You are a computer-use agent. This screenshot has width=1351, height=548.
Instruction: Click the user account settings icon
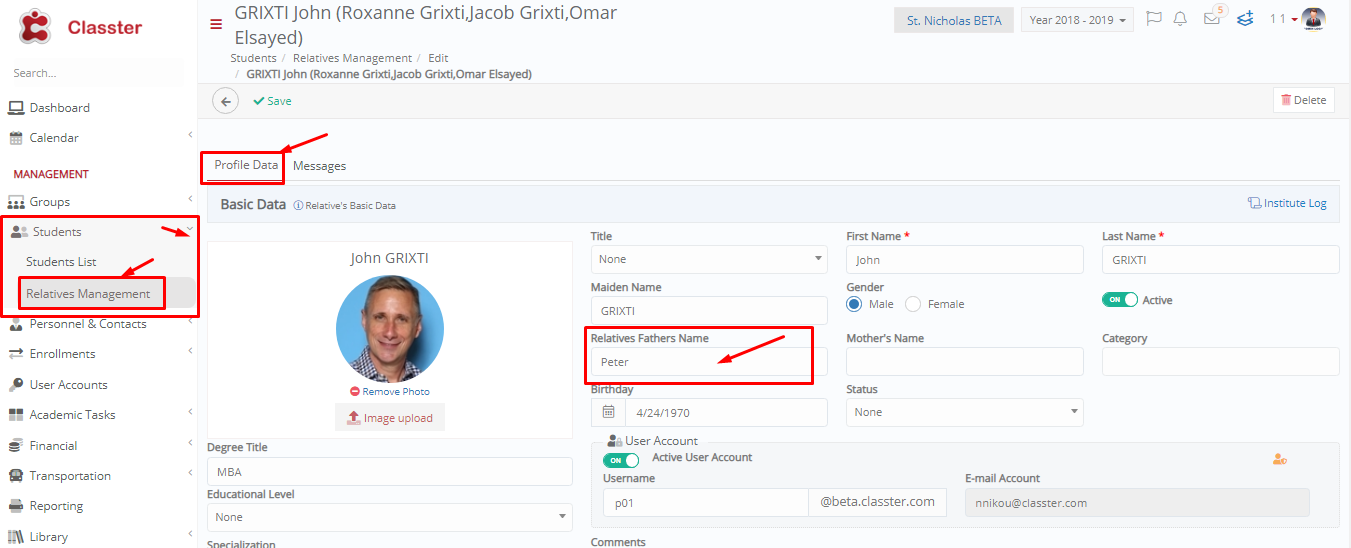[x=1279, y=459]
